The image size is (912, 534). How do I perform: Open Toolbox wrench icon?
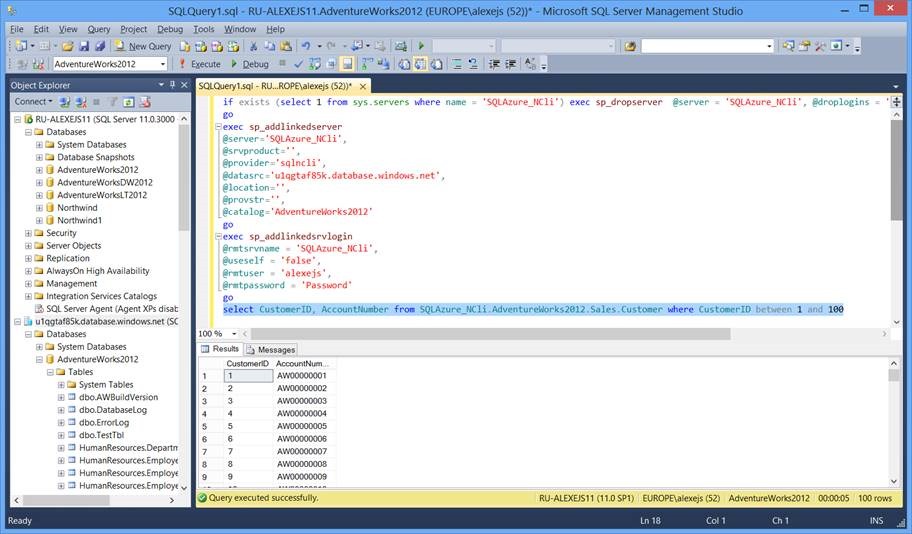click(x=820, y=46)
